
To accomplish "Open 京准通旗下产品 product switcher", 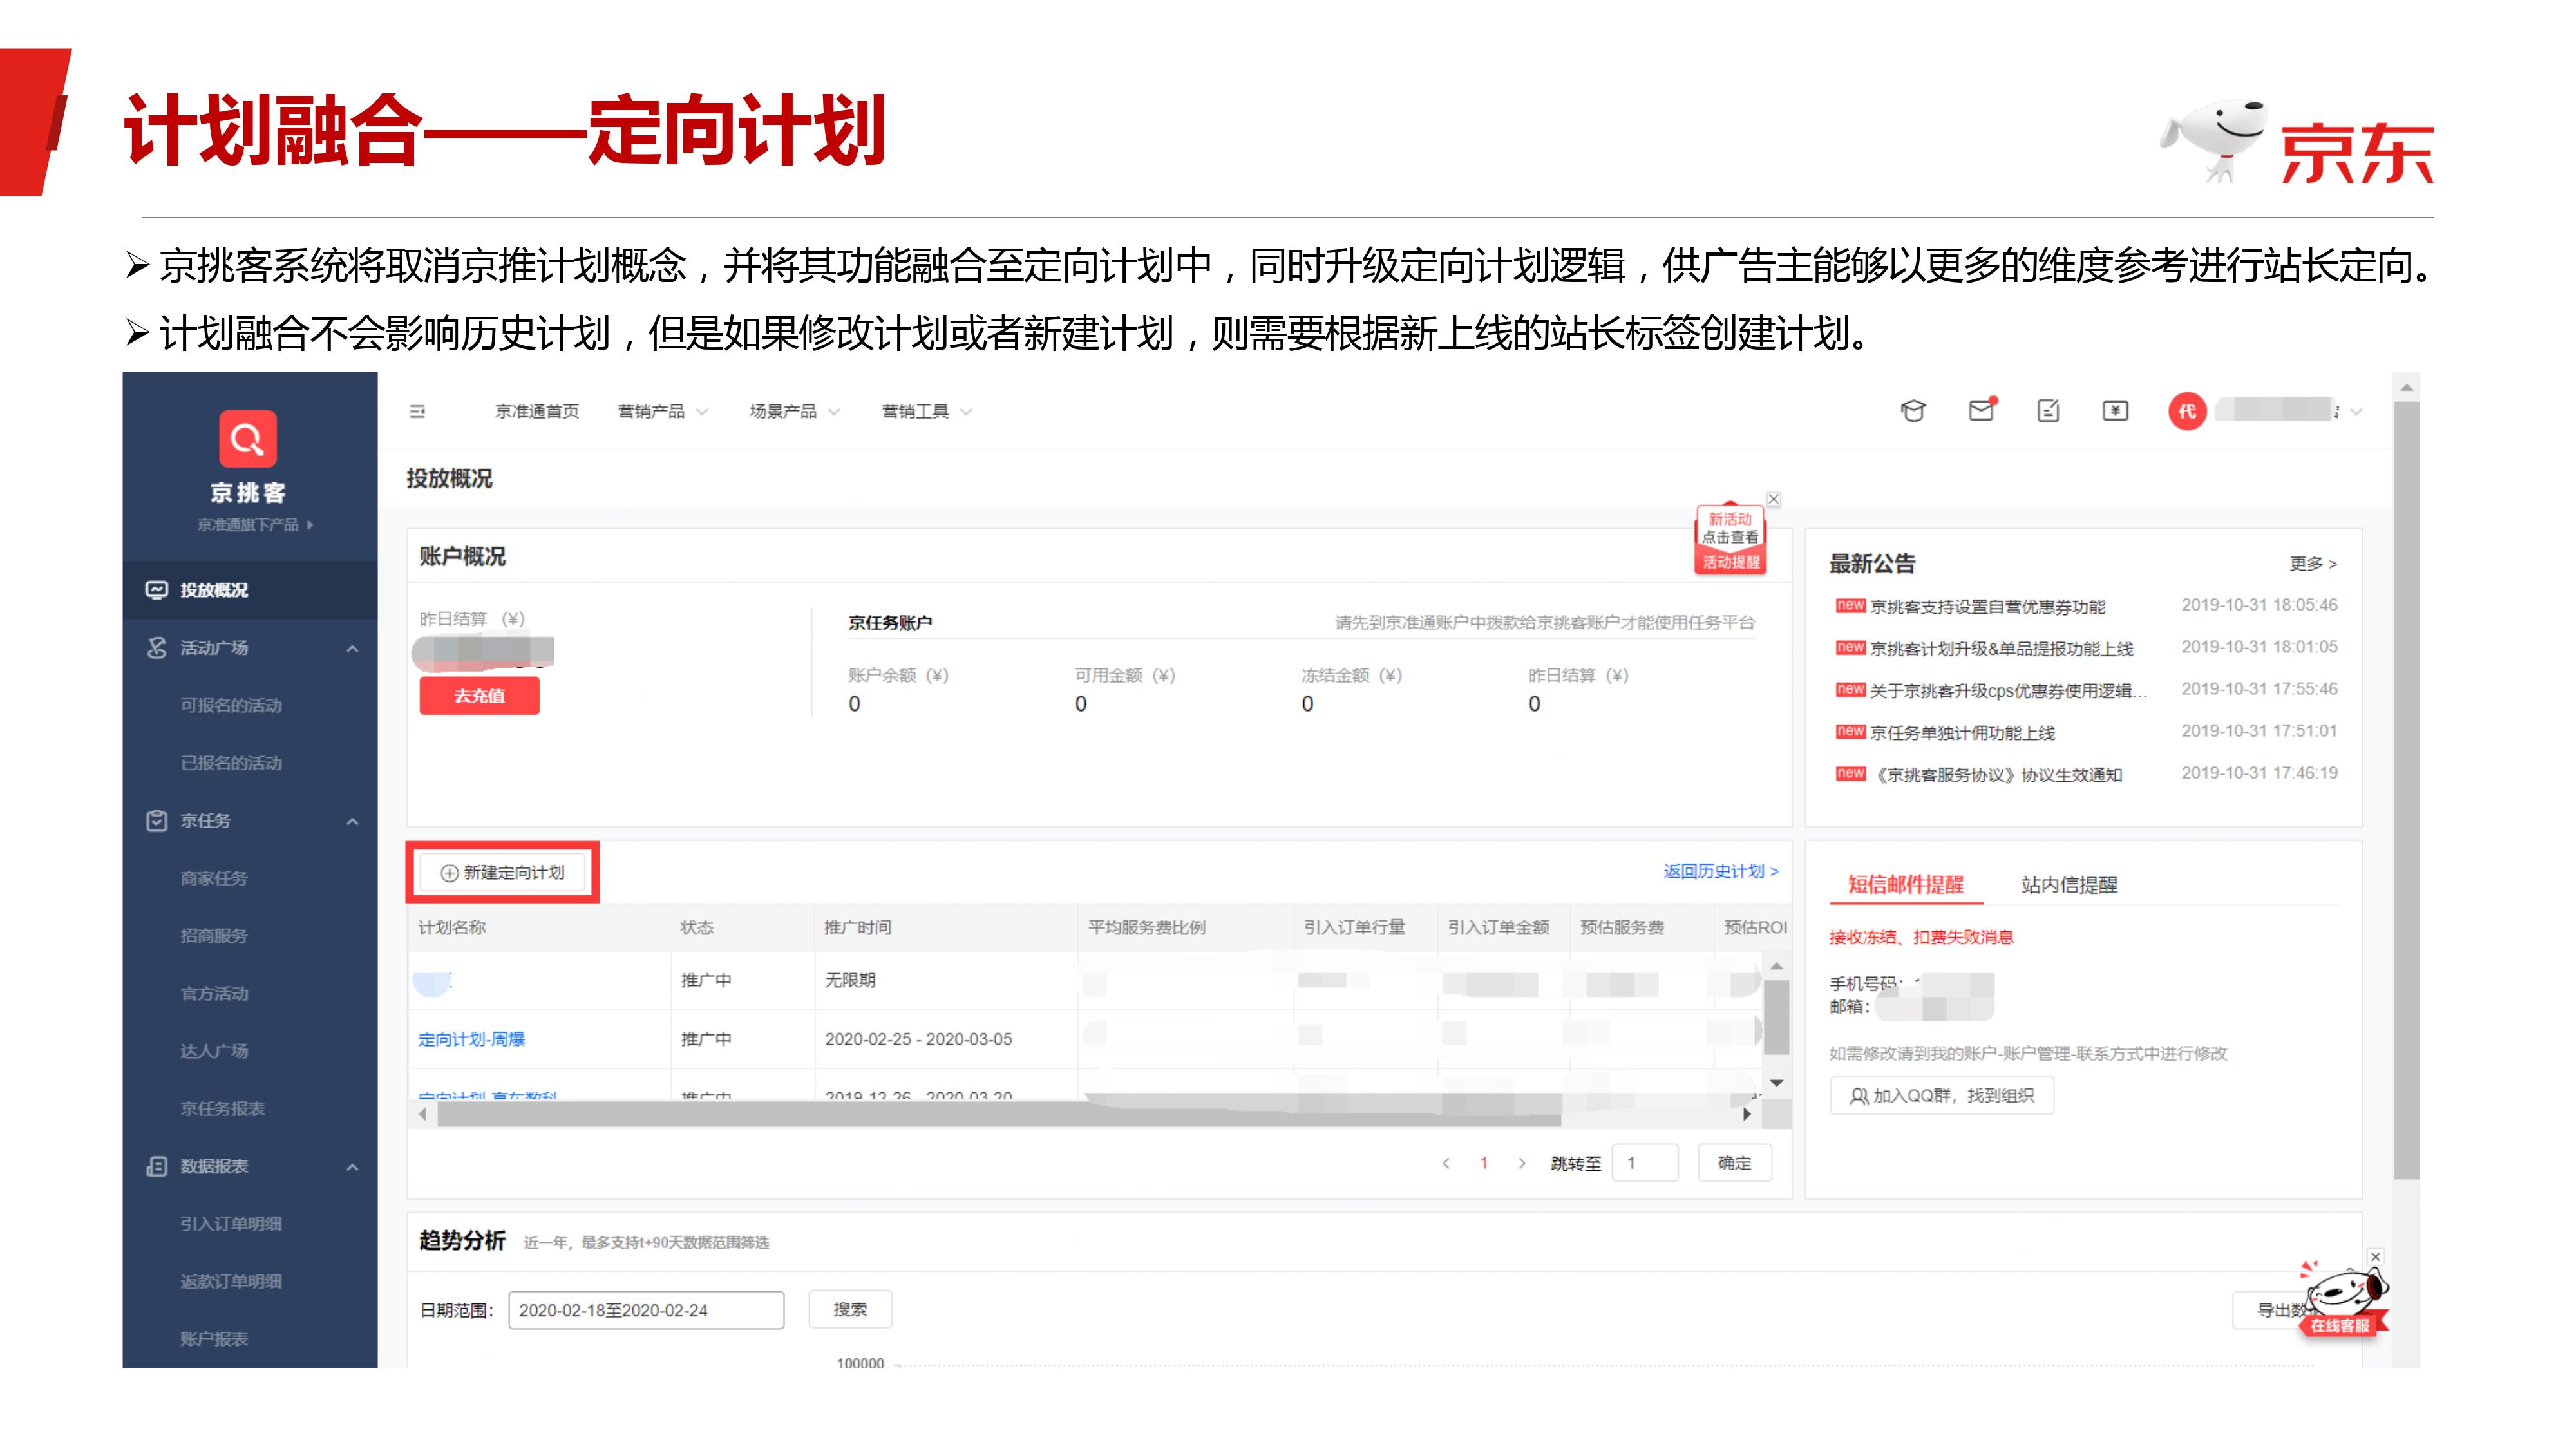I will [255, 525].
